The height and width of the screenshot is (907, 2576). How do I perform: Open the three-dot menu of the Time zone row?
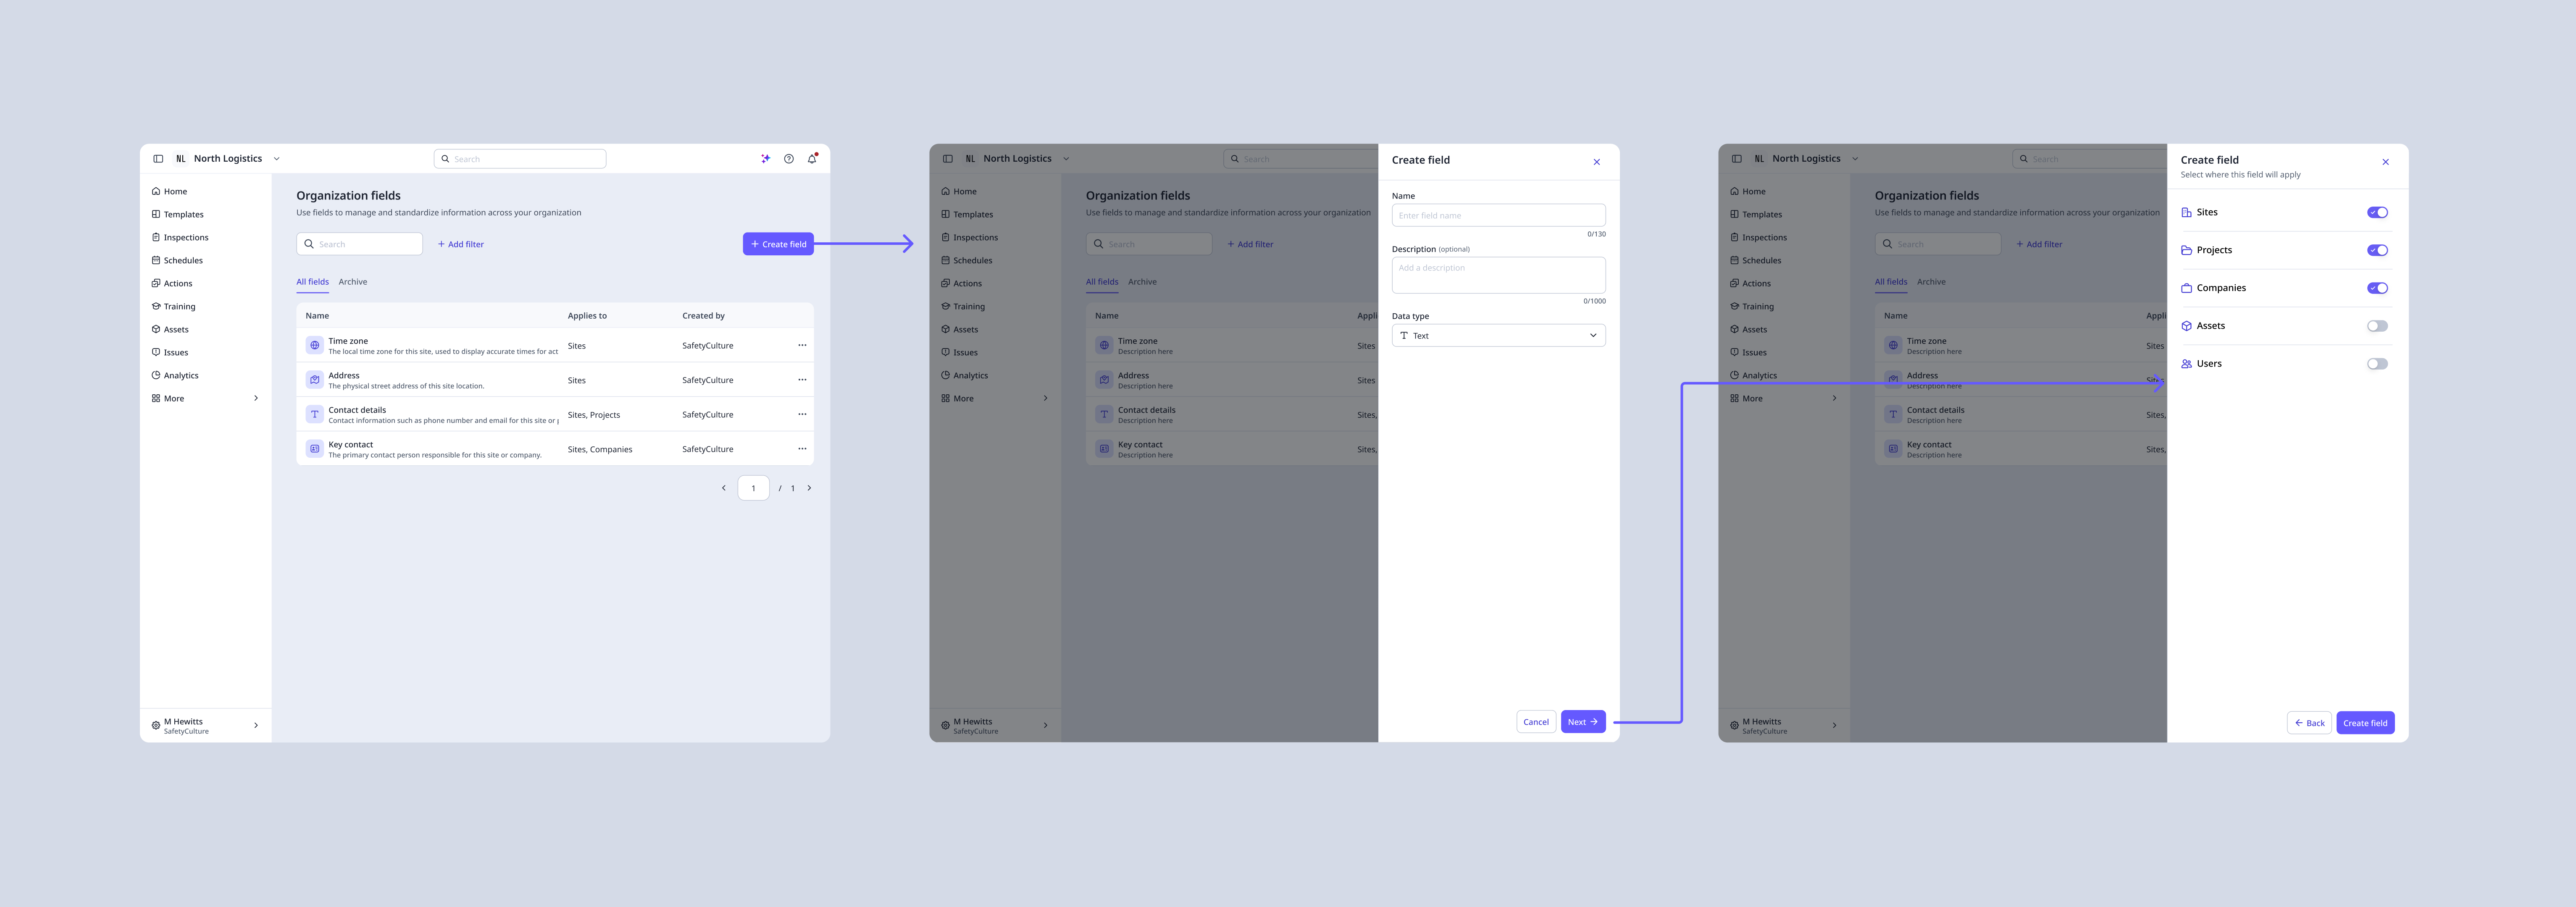802,346
